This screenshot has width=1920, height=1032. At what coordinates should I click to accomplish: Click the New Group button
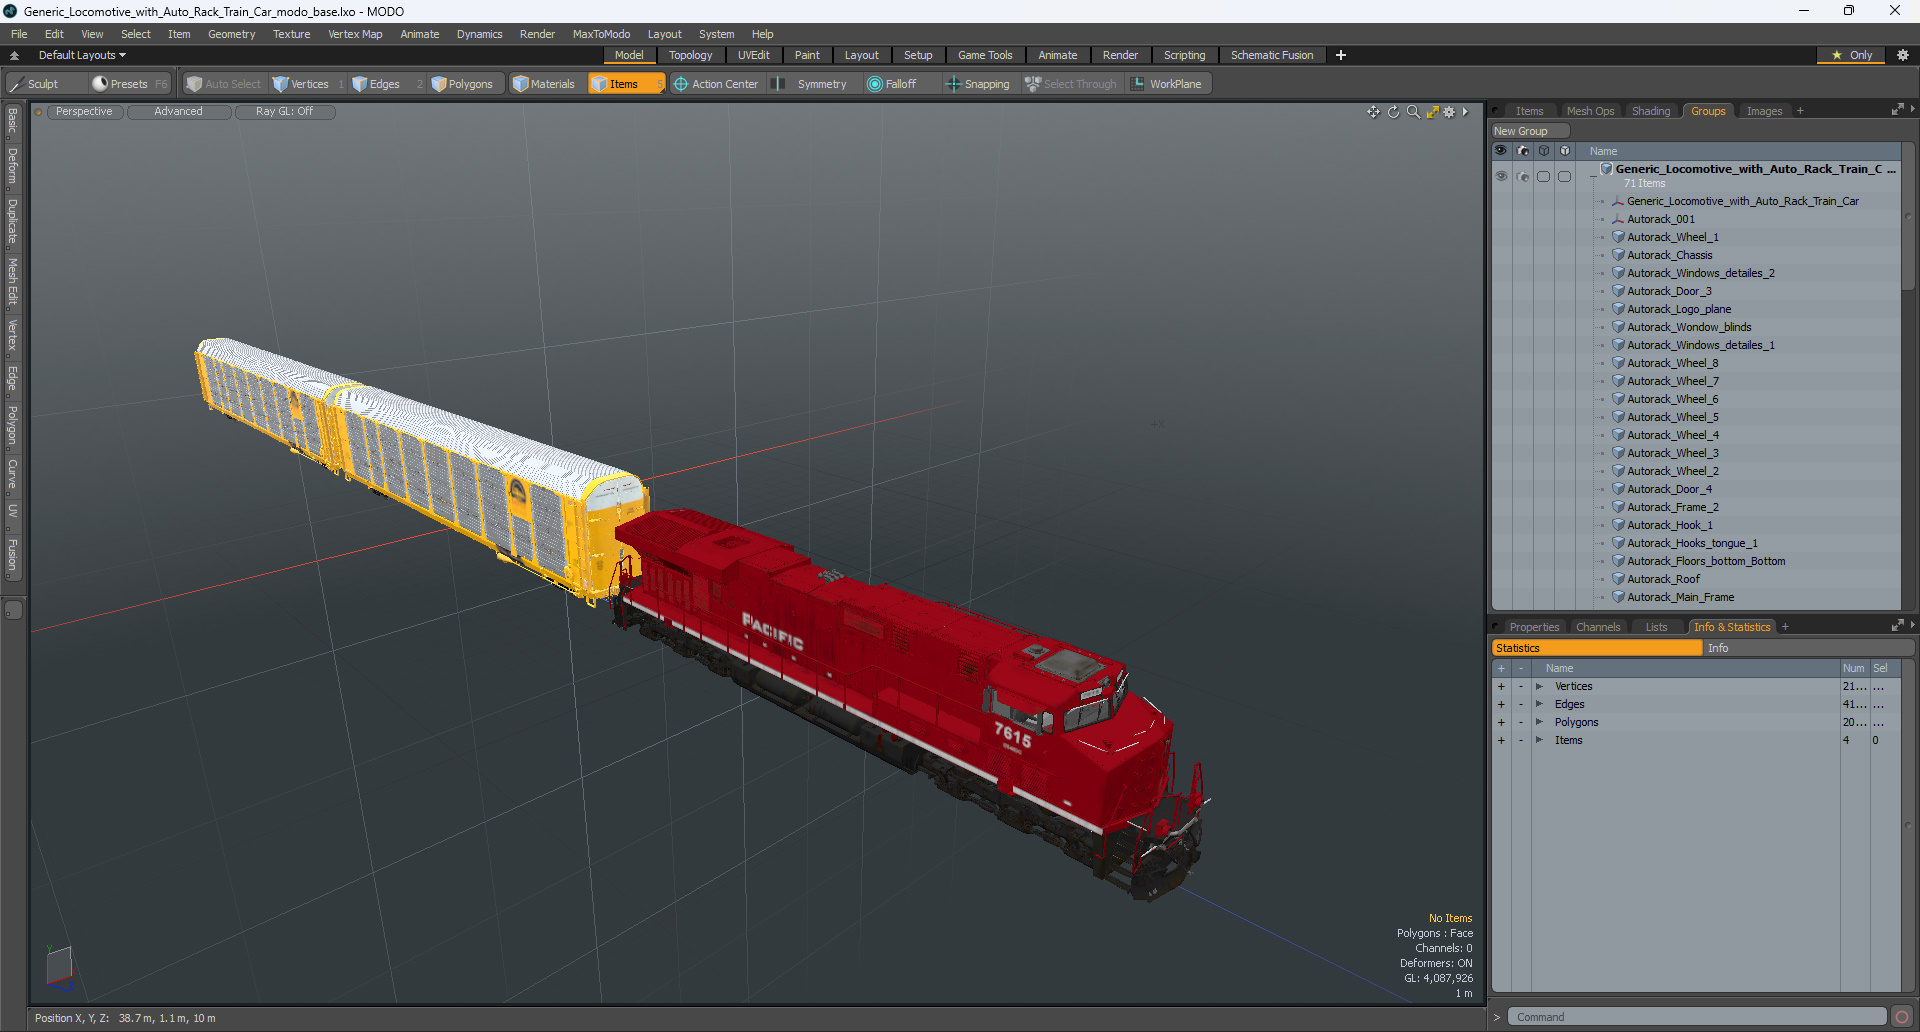click(x=1530, y=131)
